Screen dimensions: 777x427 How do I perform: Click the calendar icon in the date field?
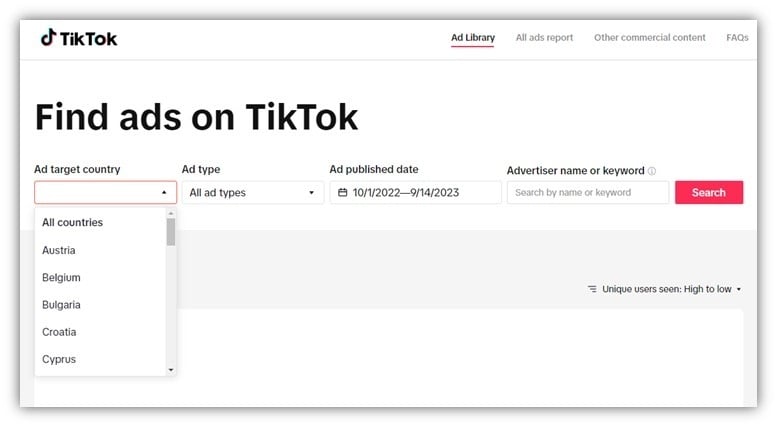[x=342, y=192]
